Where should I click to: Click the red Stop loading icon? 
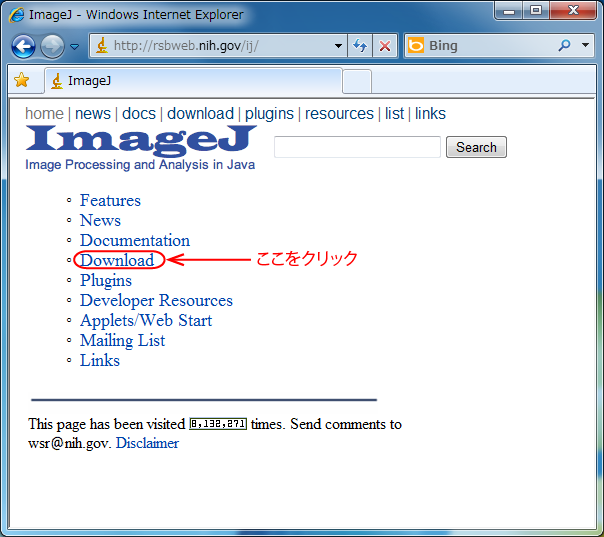pos(385,46)
